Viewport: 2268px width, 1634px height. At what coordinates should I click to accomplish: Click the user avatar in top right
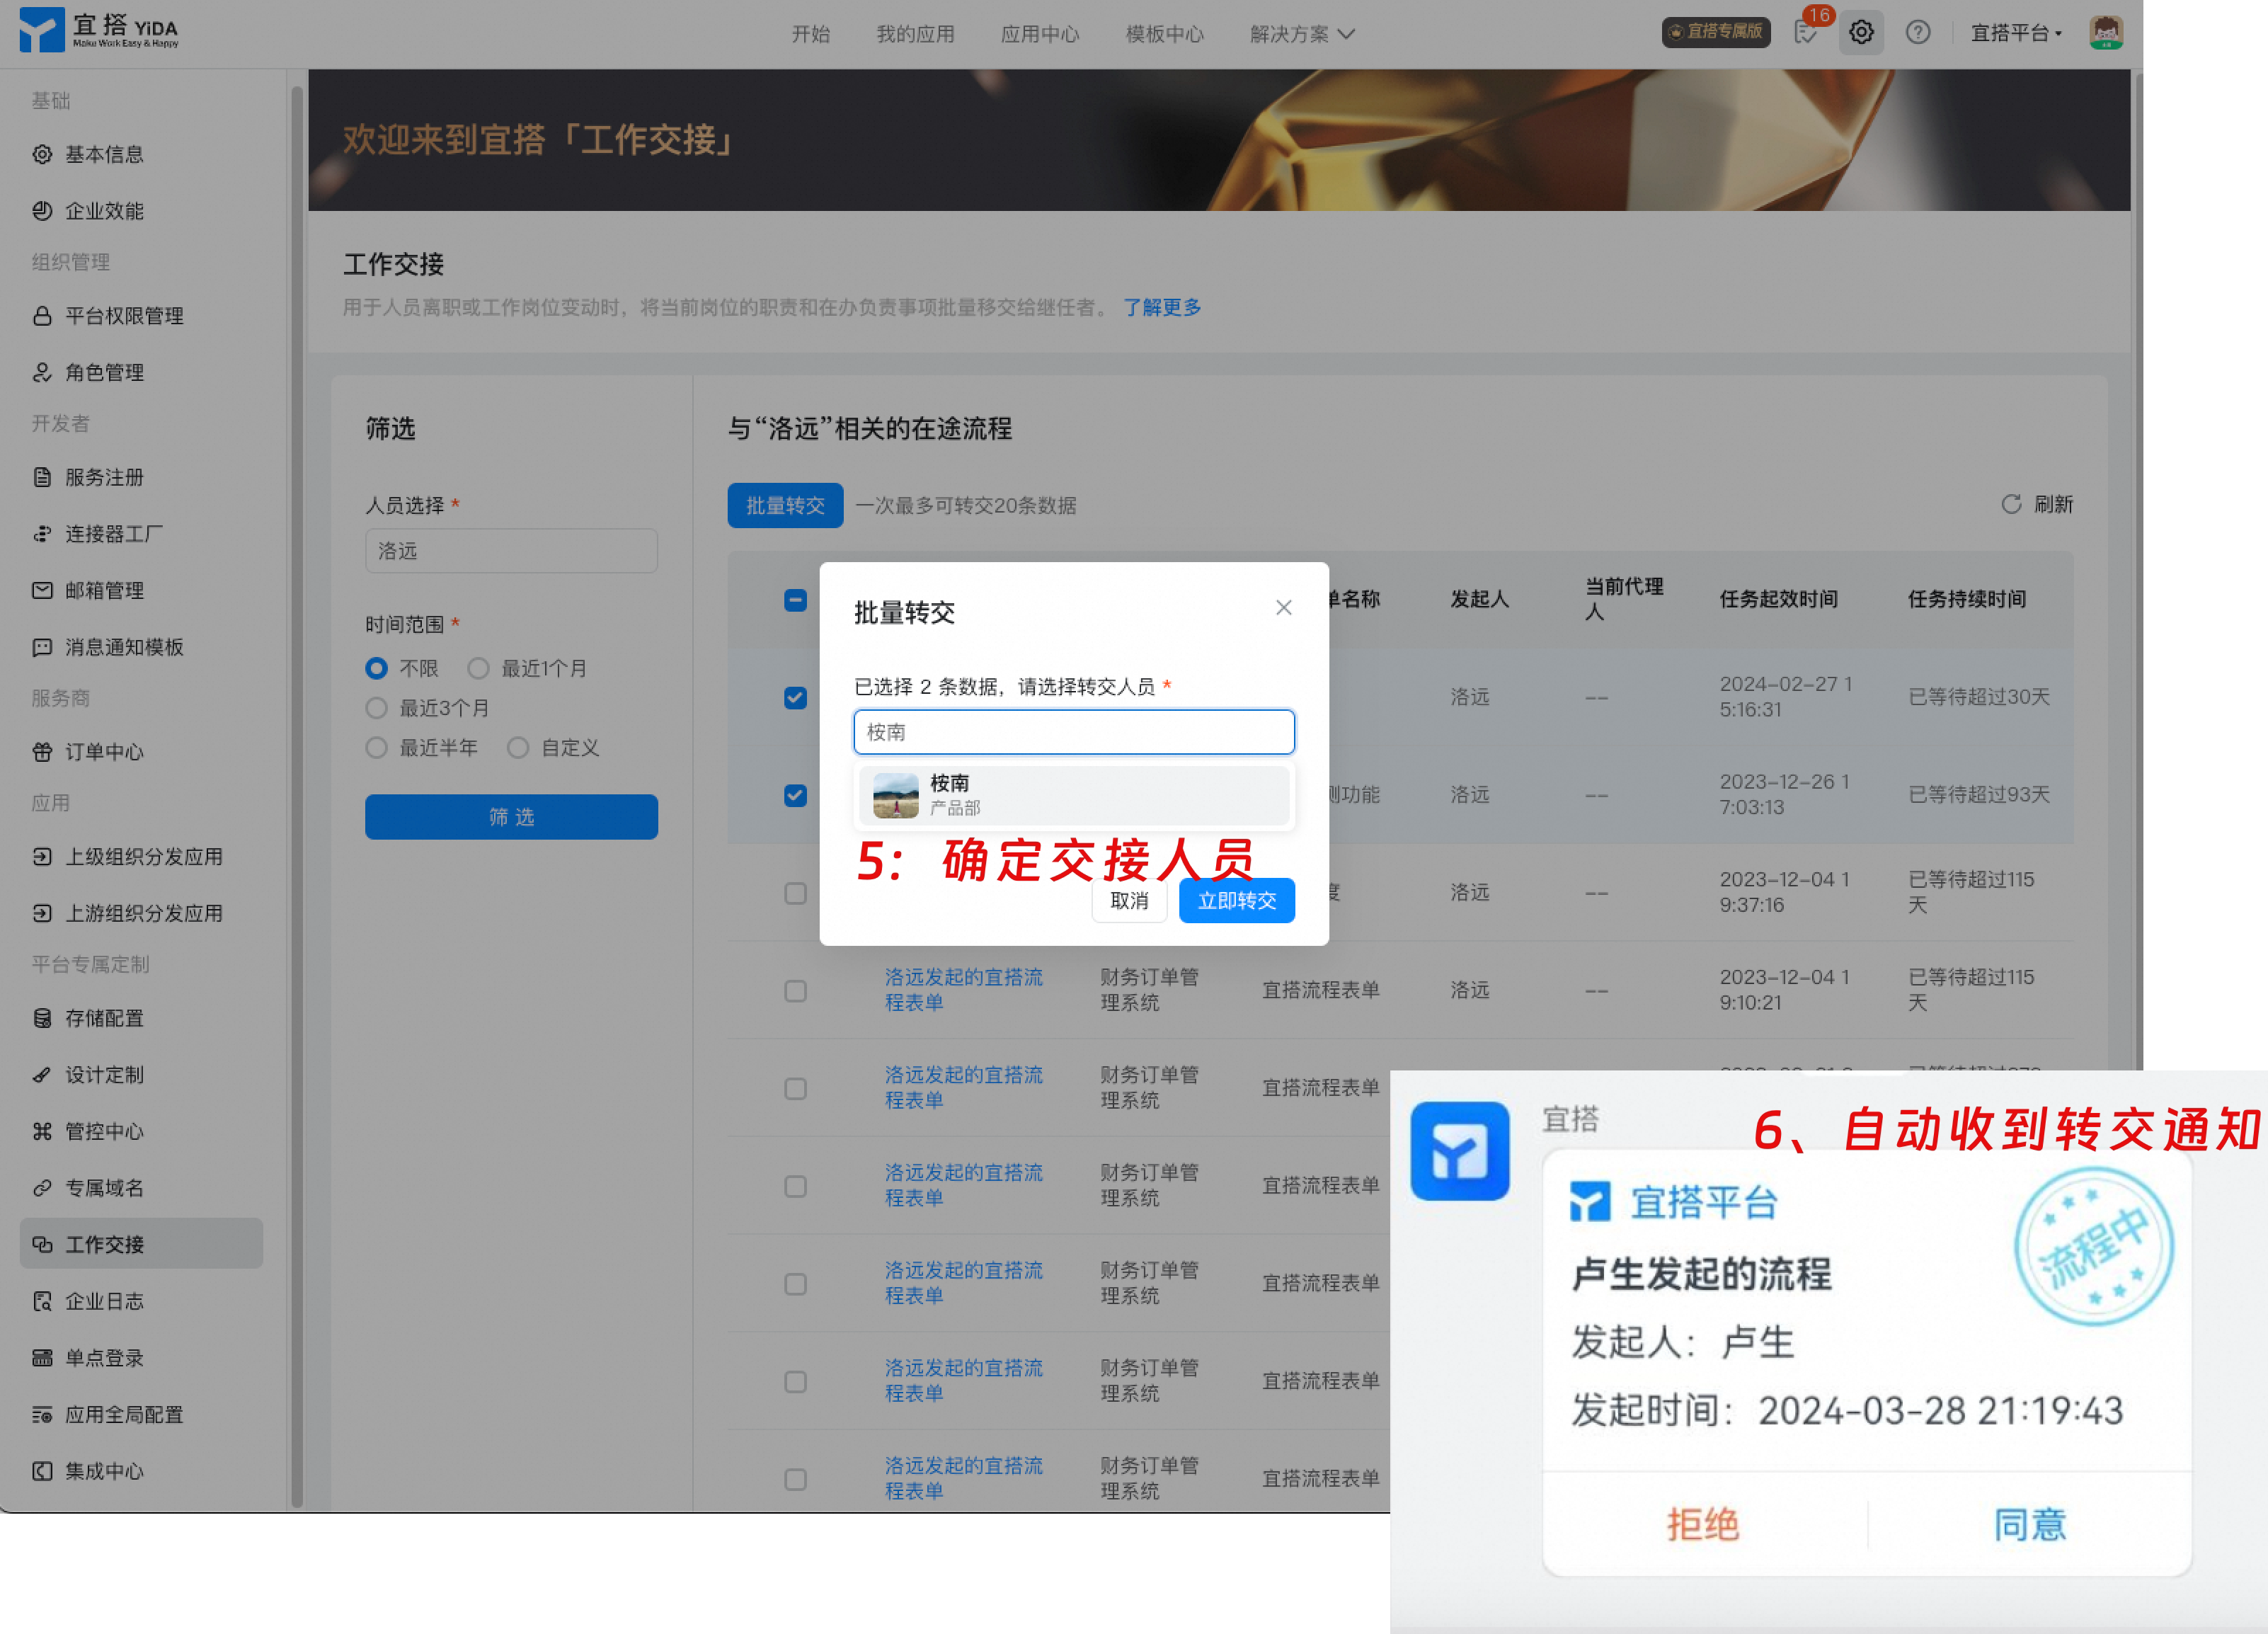tap(2106, 32)
